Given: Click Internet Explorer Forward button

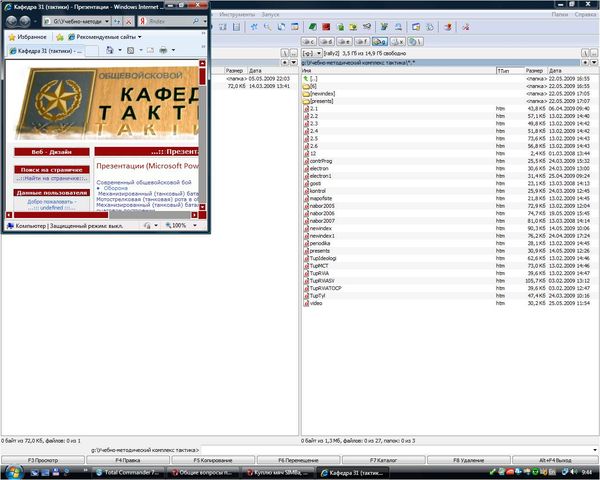Looking at the screenshot, I should (x=25, y=21).
